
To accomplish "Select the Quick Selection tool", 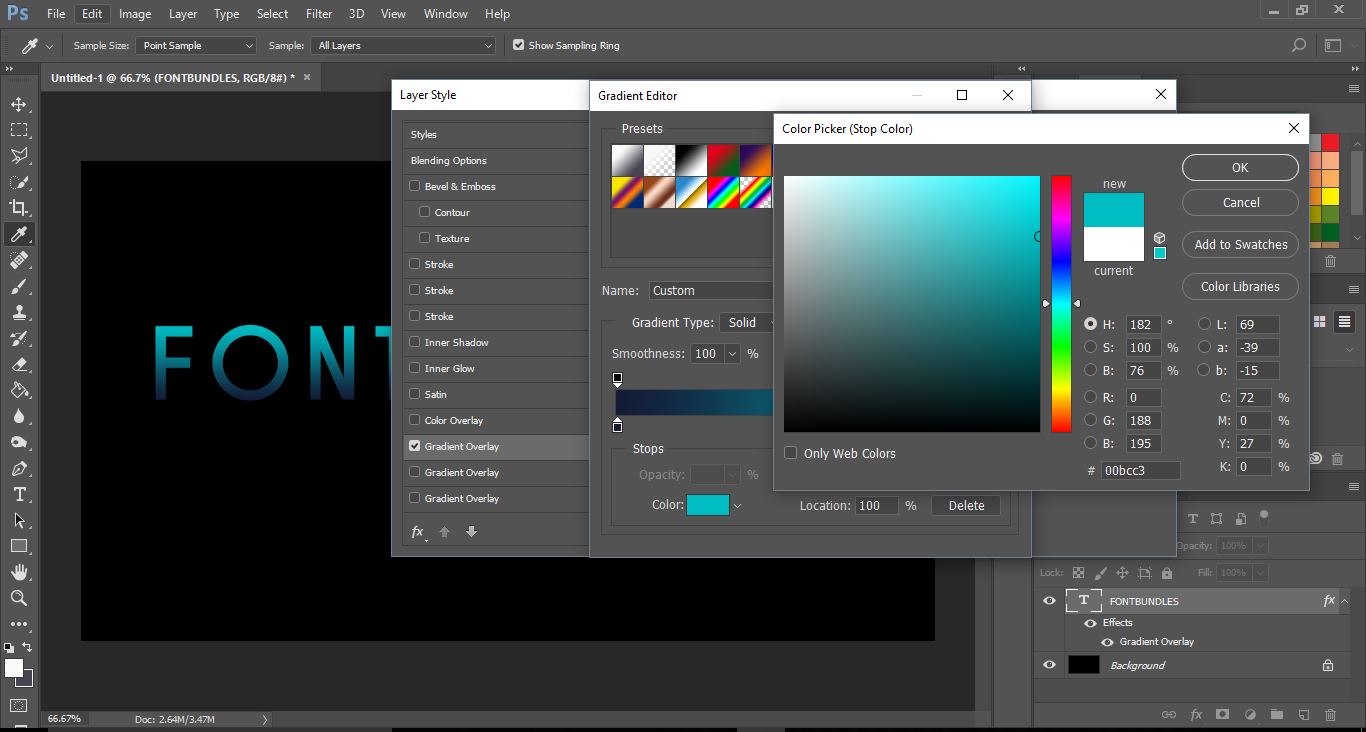I will pyautogui.click(x=19, y=182).
